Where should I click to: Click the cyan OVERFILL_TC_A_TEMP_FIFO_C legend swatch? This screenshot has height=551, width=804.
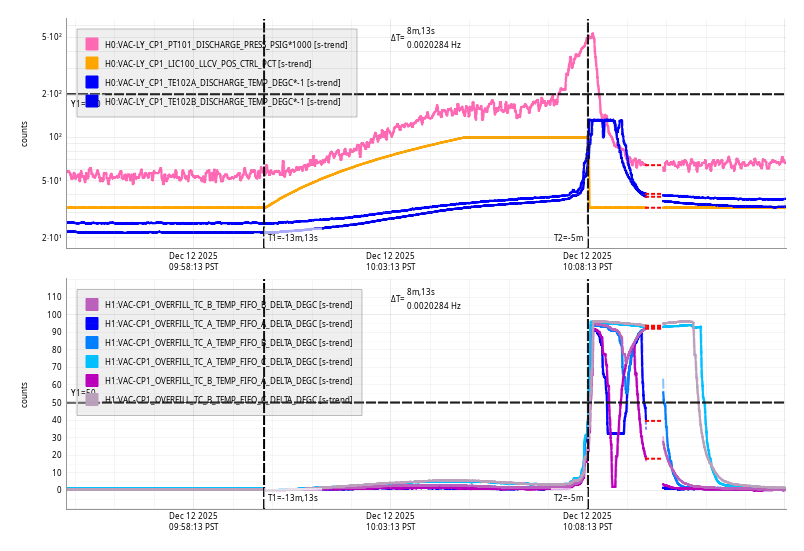coord(92,361)
